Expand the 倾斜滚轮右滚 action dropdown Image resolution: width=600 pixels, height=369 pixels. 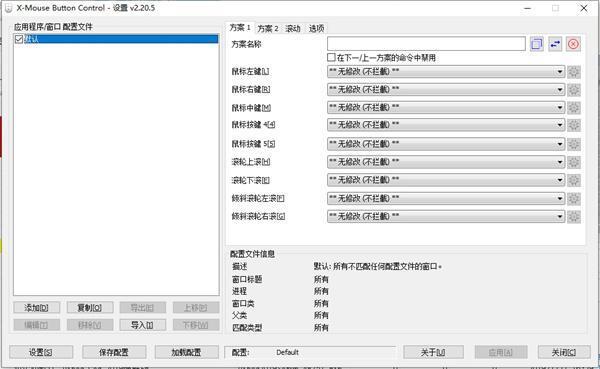point(446,217)
